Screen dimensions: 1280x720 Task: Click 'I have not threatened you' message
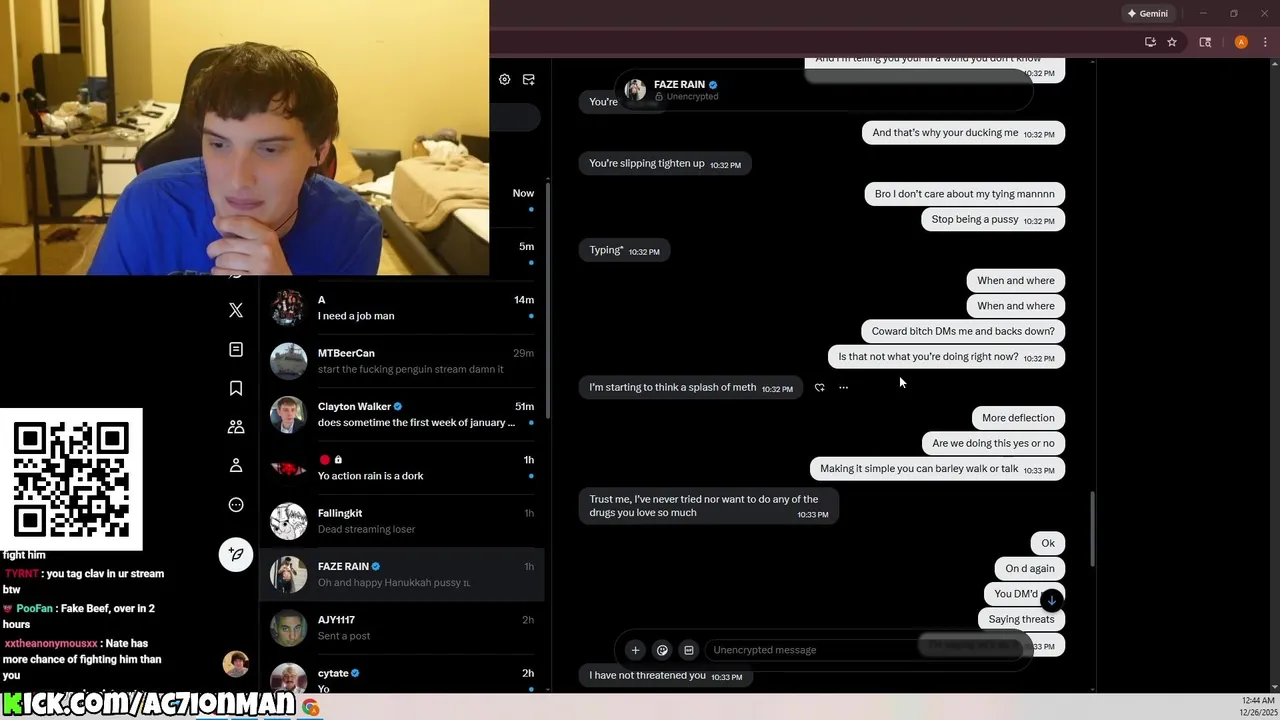pyautogui.click(x=665, y=676)
